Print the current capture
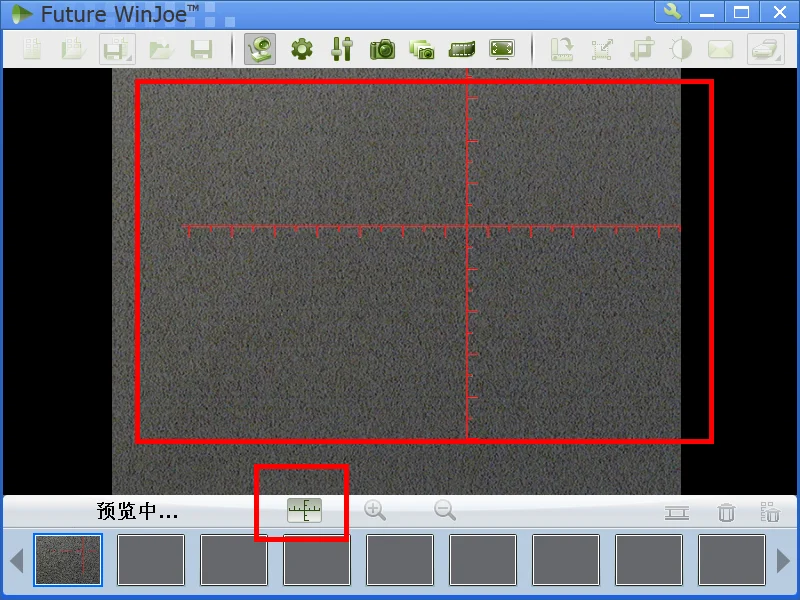The height and width of the screenshot is (600, 800). (761, 49)
